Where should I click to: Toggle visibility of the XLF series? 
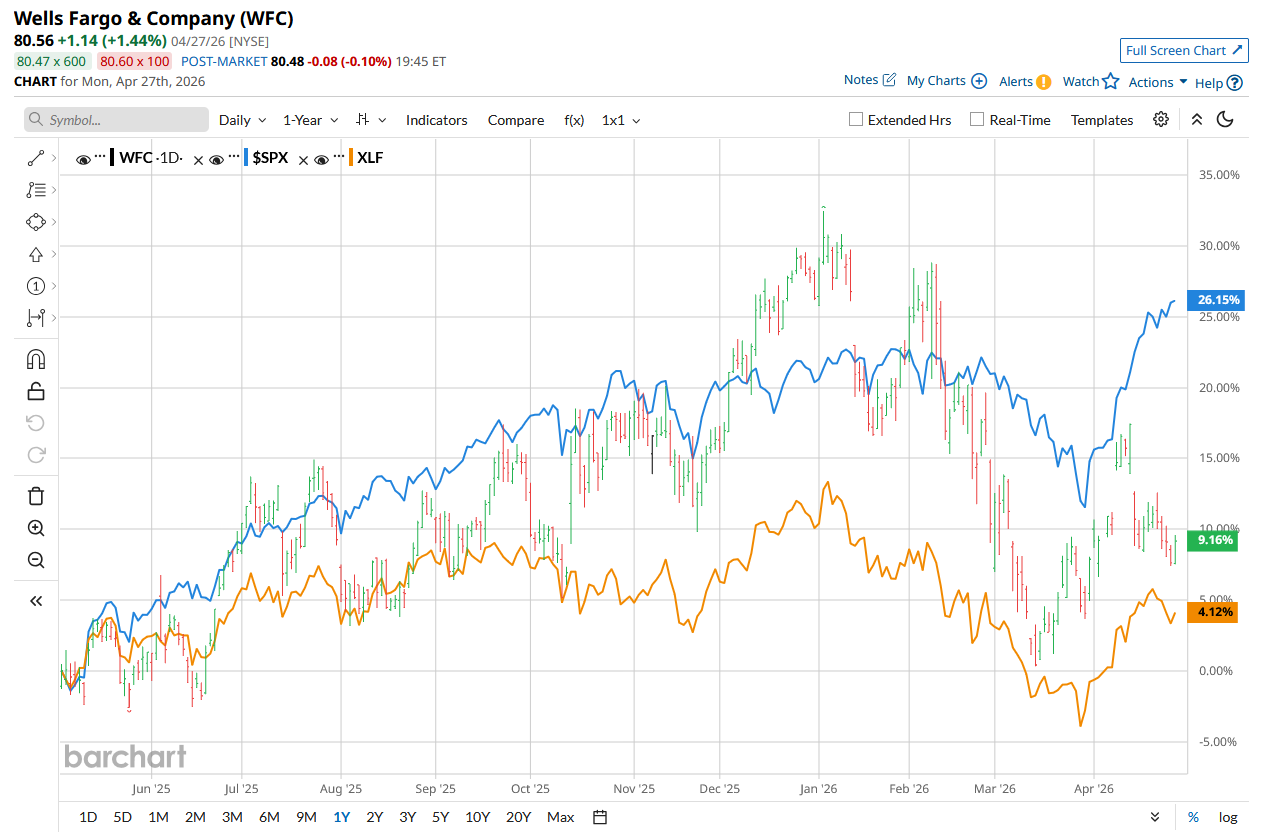(x=322, y=158)
